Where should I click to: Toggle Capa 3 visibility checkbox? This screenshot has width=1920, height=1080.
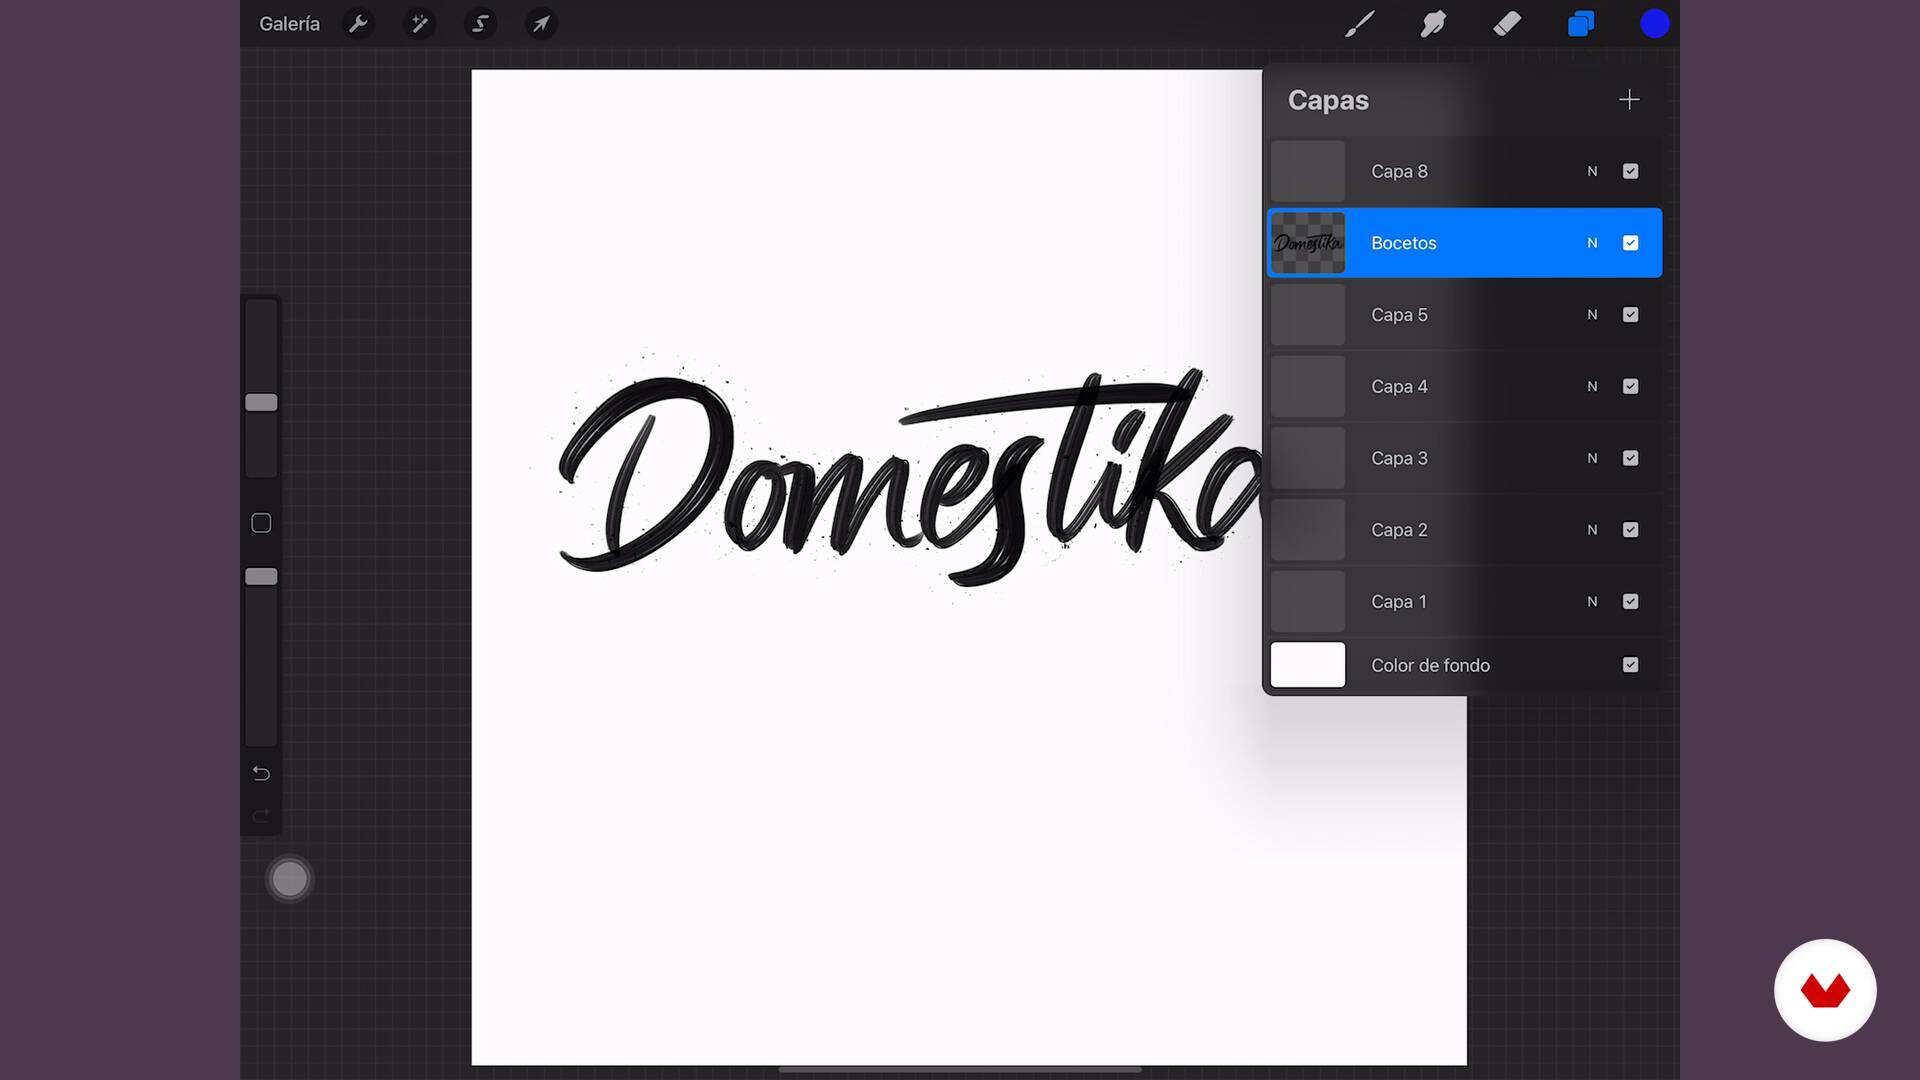(x=1630, y=458)
